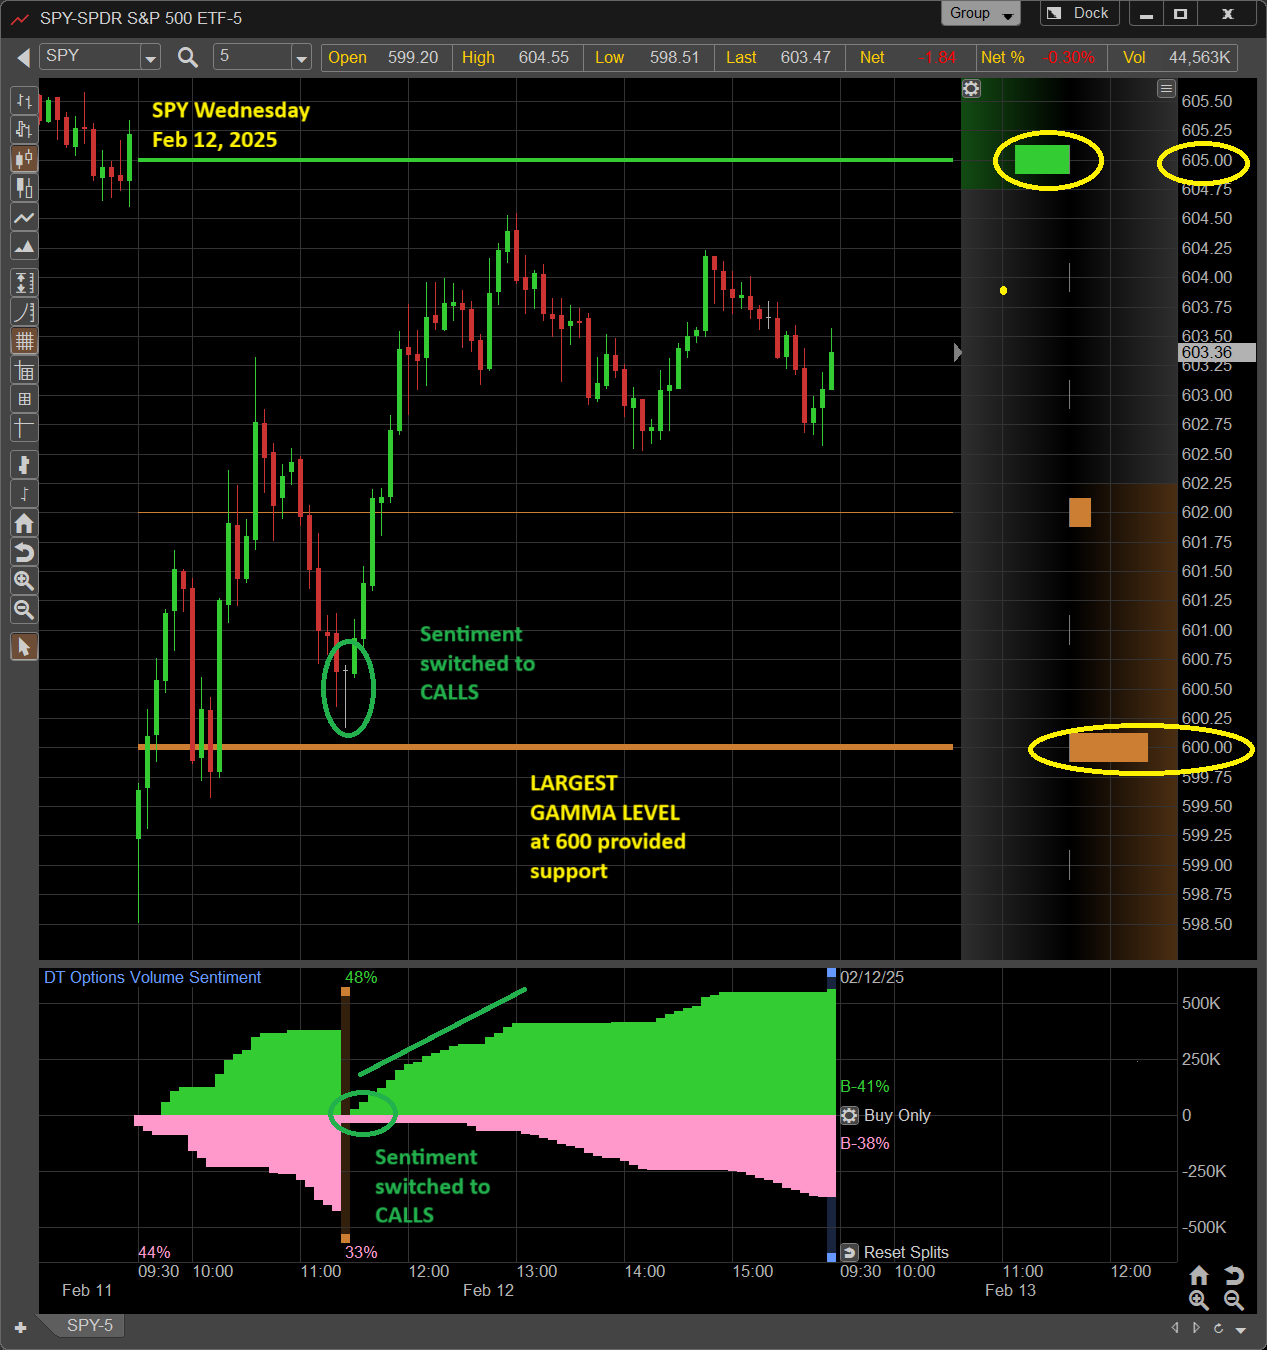Open the interval 5 dropdown arrow

pyautogui.click(x=301, y=58)
